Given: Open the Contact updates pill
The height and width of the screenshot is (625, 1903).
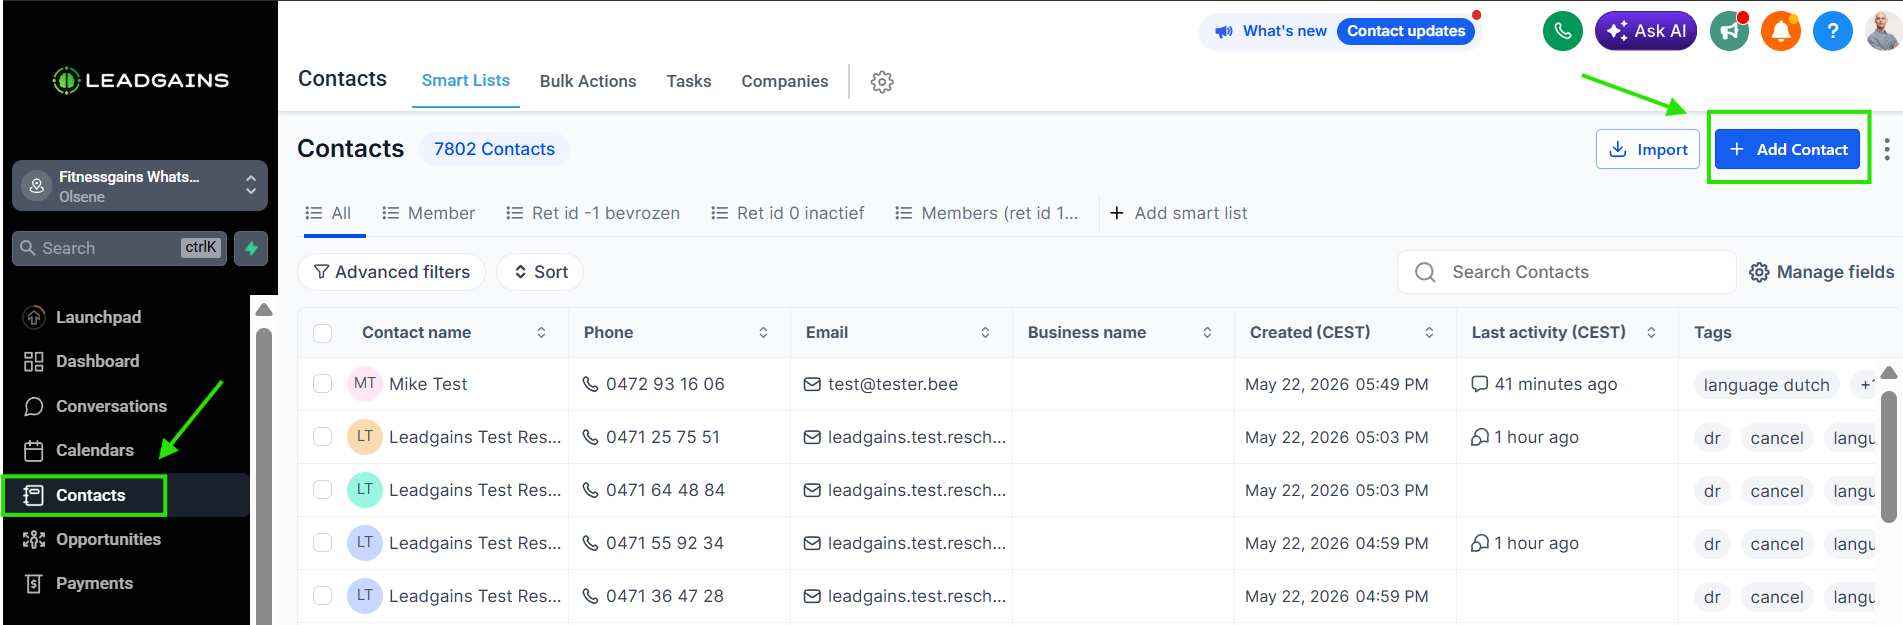Looking at the screenshot, I should 1406,31.
